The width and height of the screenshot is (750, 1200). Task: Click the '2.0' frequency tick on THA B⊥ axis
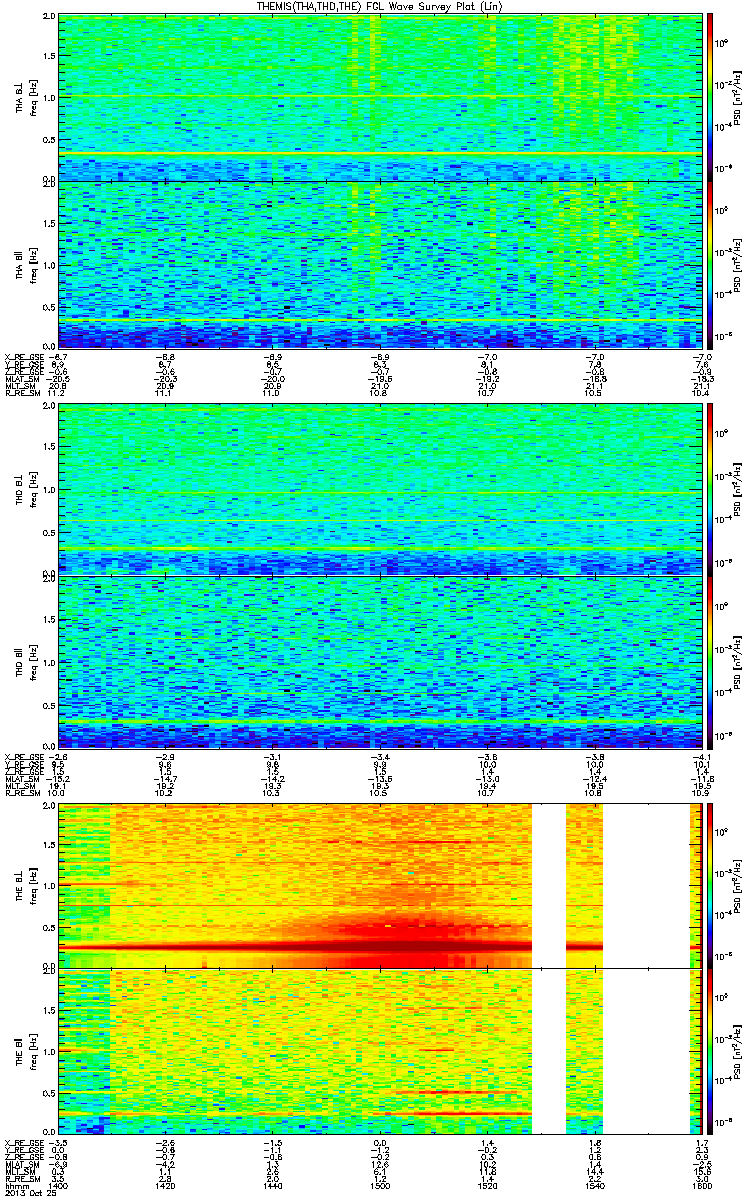click(x=49, y=18)
